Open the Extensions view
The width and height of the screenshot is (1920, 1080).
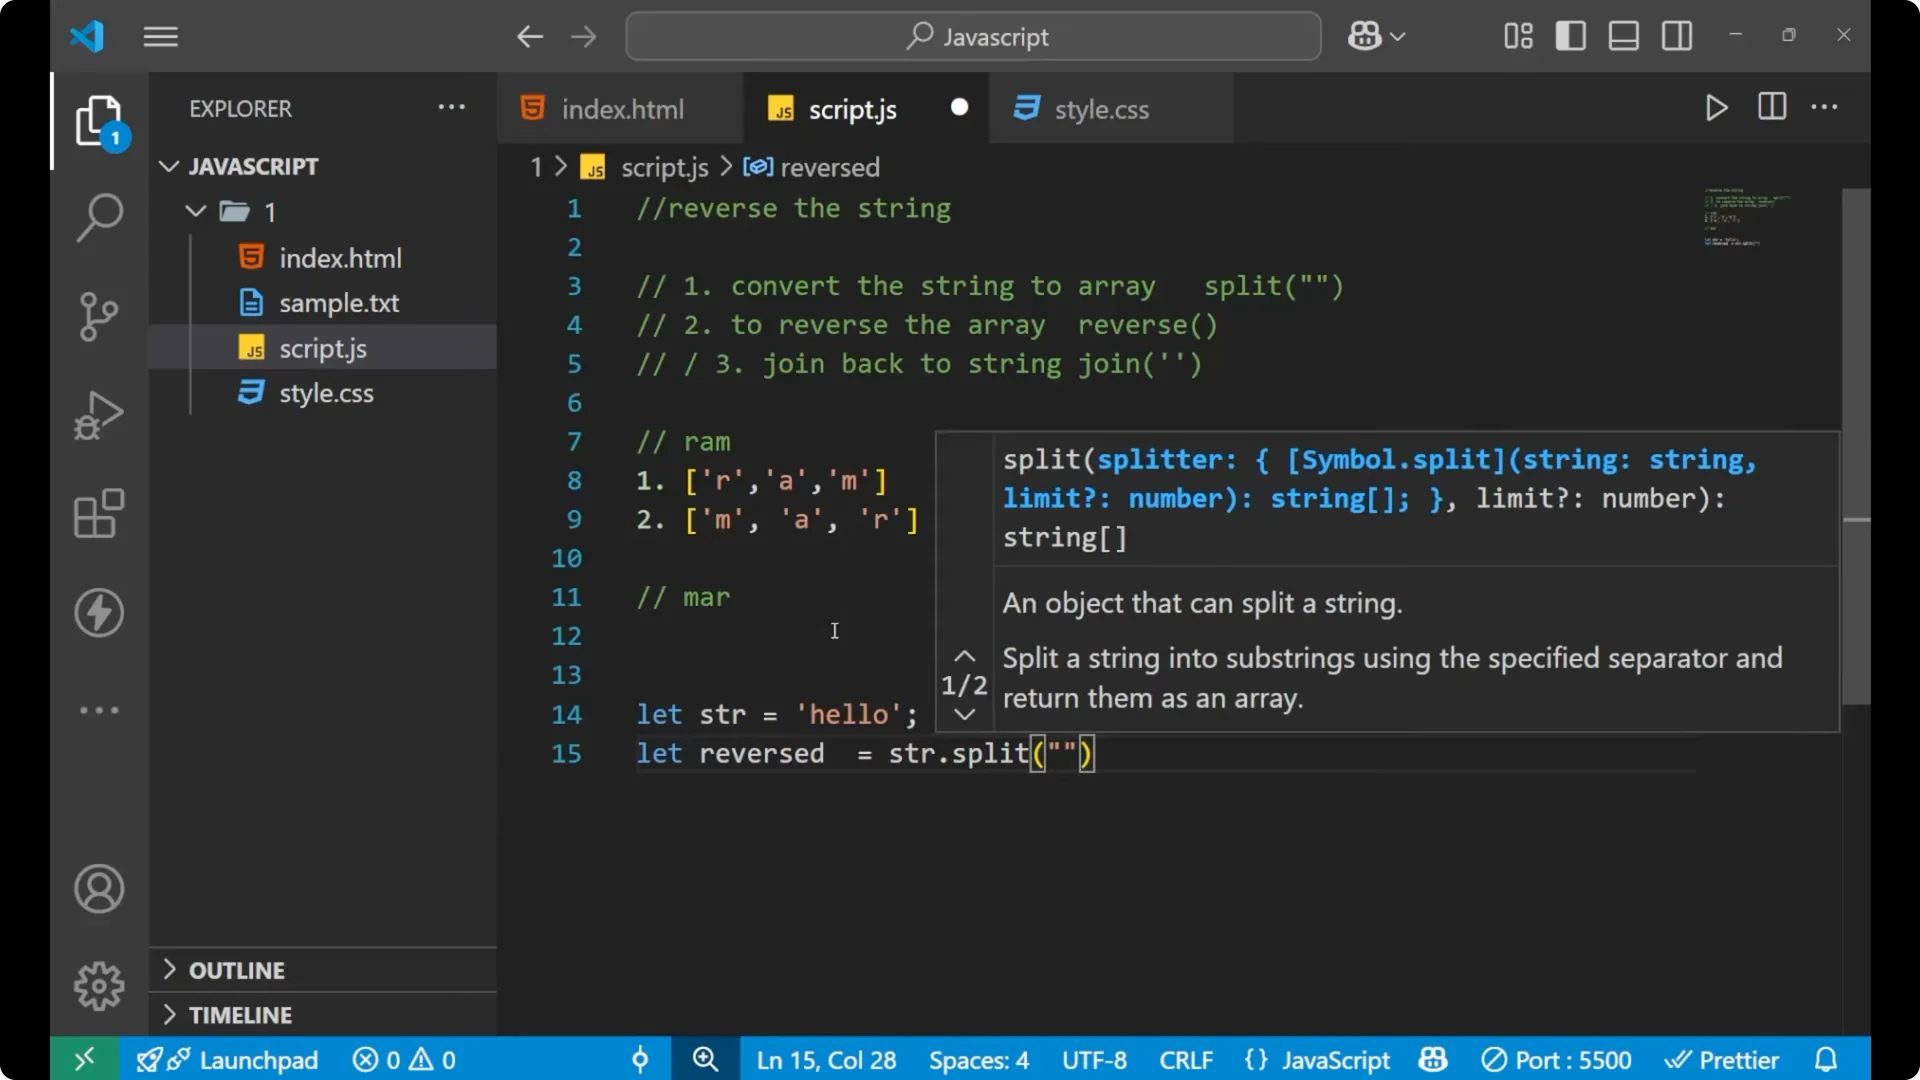click(x=98, y=513)
